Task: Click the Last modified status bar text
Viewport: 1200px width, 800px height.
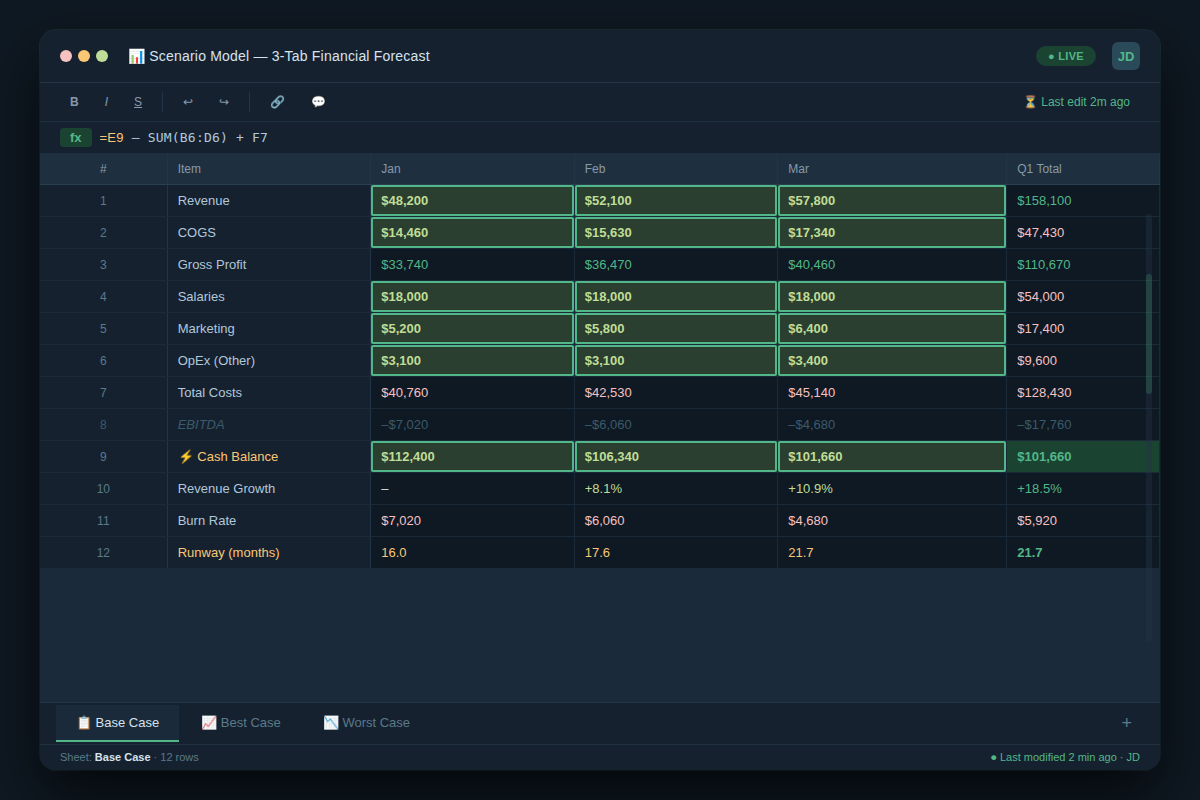Action: pyautogui.click(x=1065, y=757)
